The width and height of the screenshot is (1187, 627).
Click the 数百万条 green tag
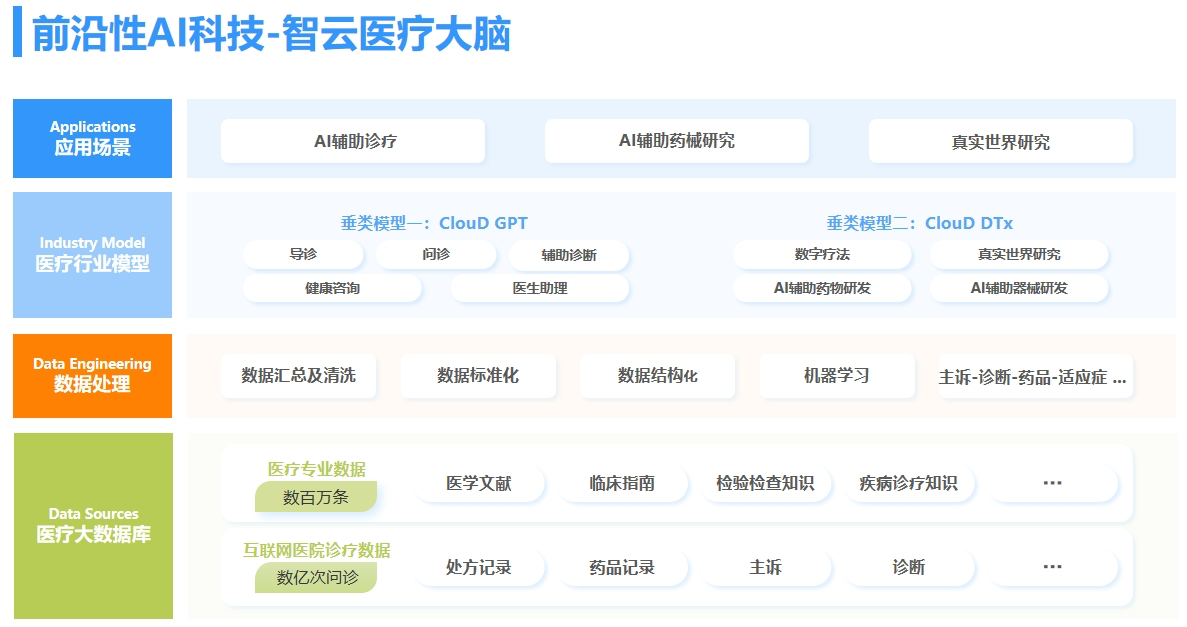(x=316, y=497)
